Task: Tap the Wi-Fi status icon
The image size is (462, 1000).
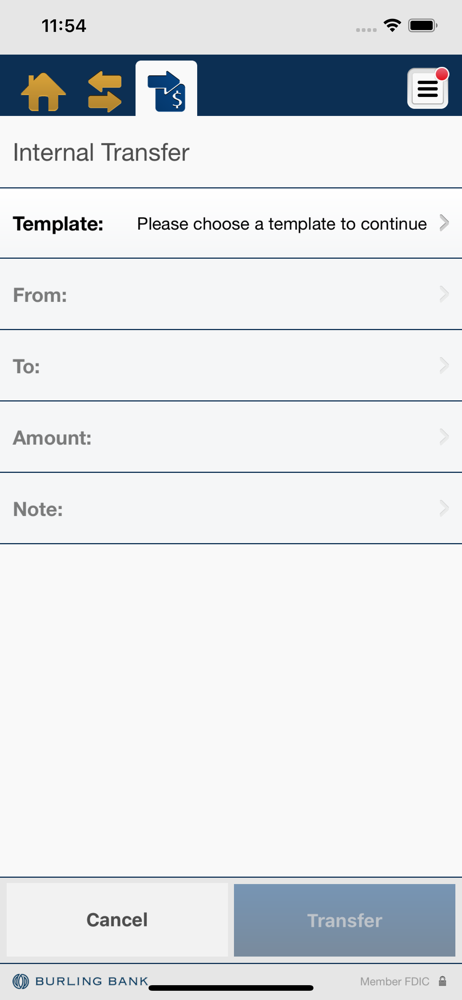Action: 392,26
